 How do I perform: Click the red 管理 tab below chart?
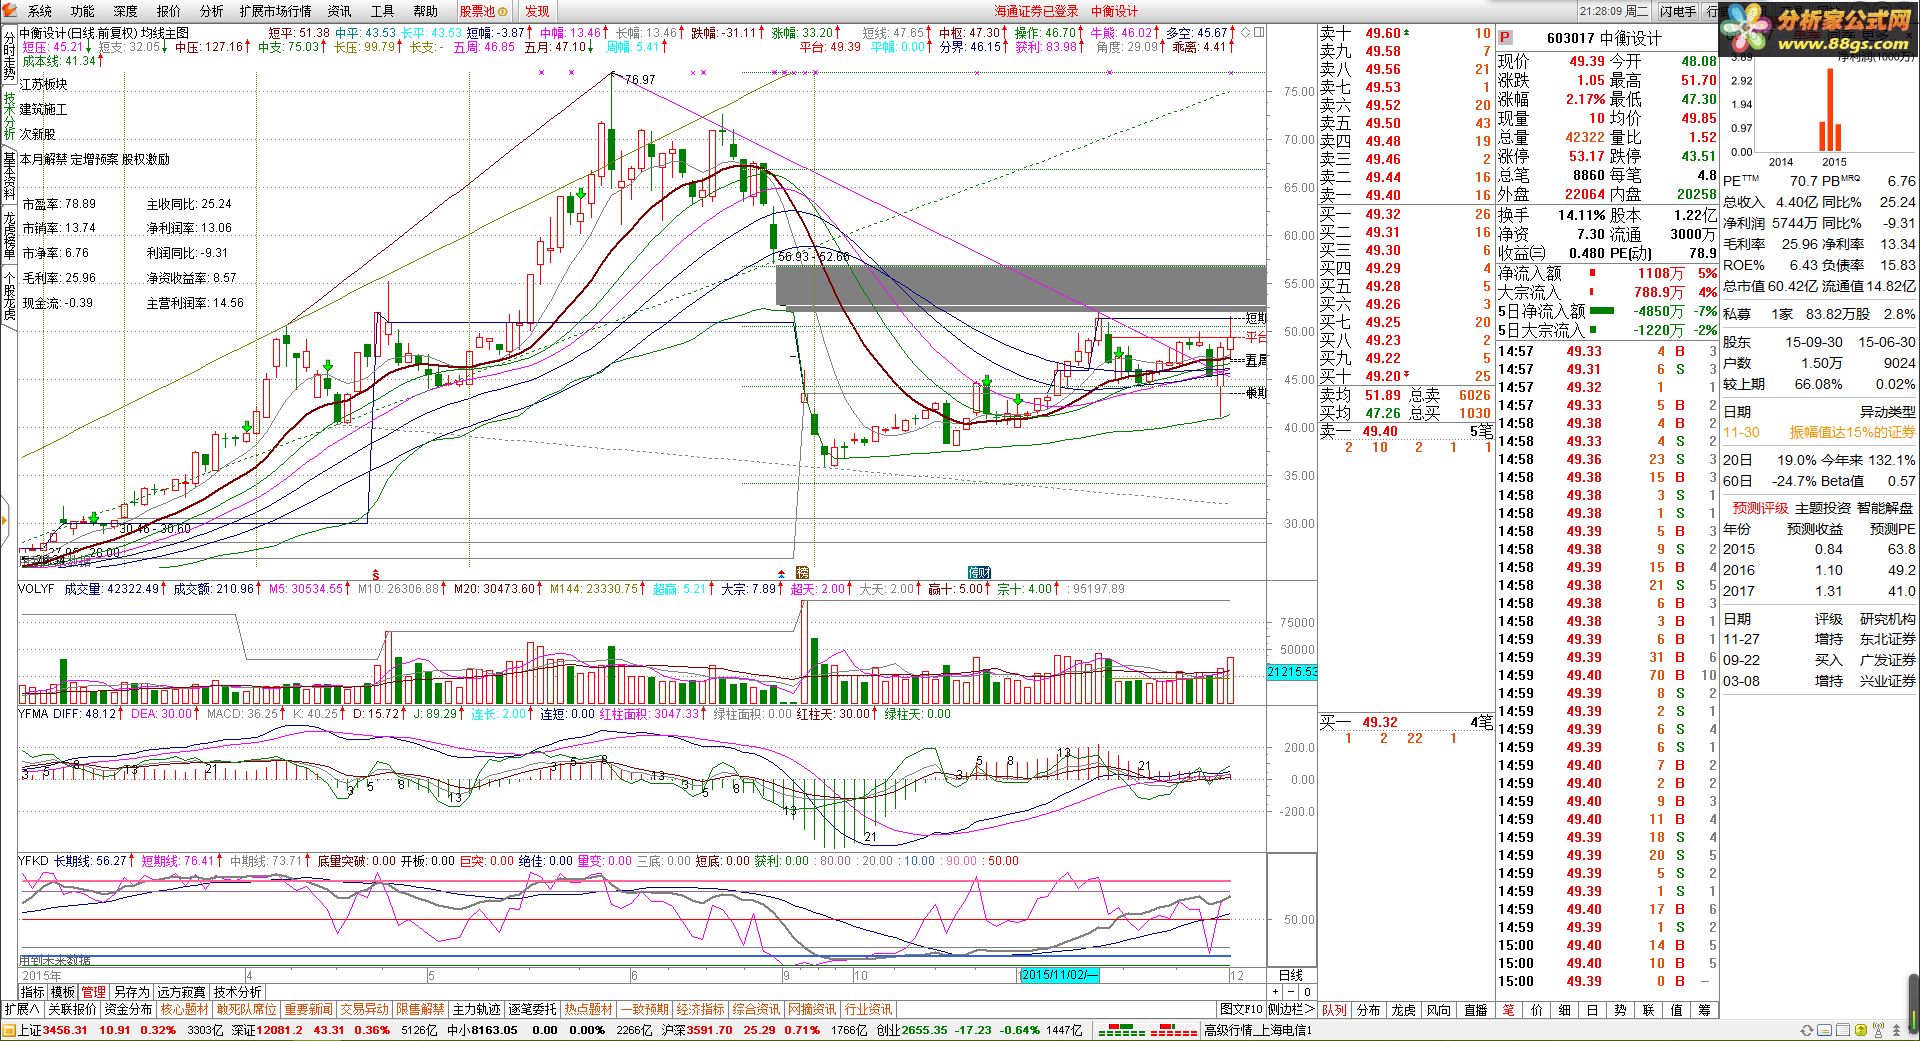94,992
